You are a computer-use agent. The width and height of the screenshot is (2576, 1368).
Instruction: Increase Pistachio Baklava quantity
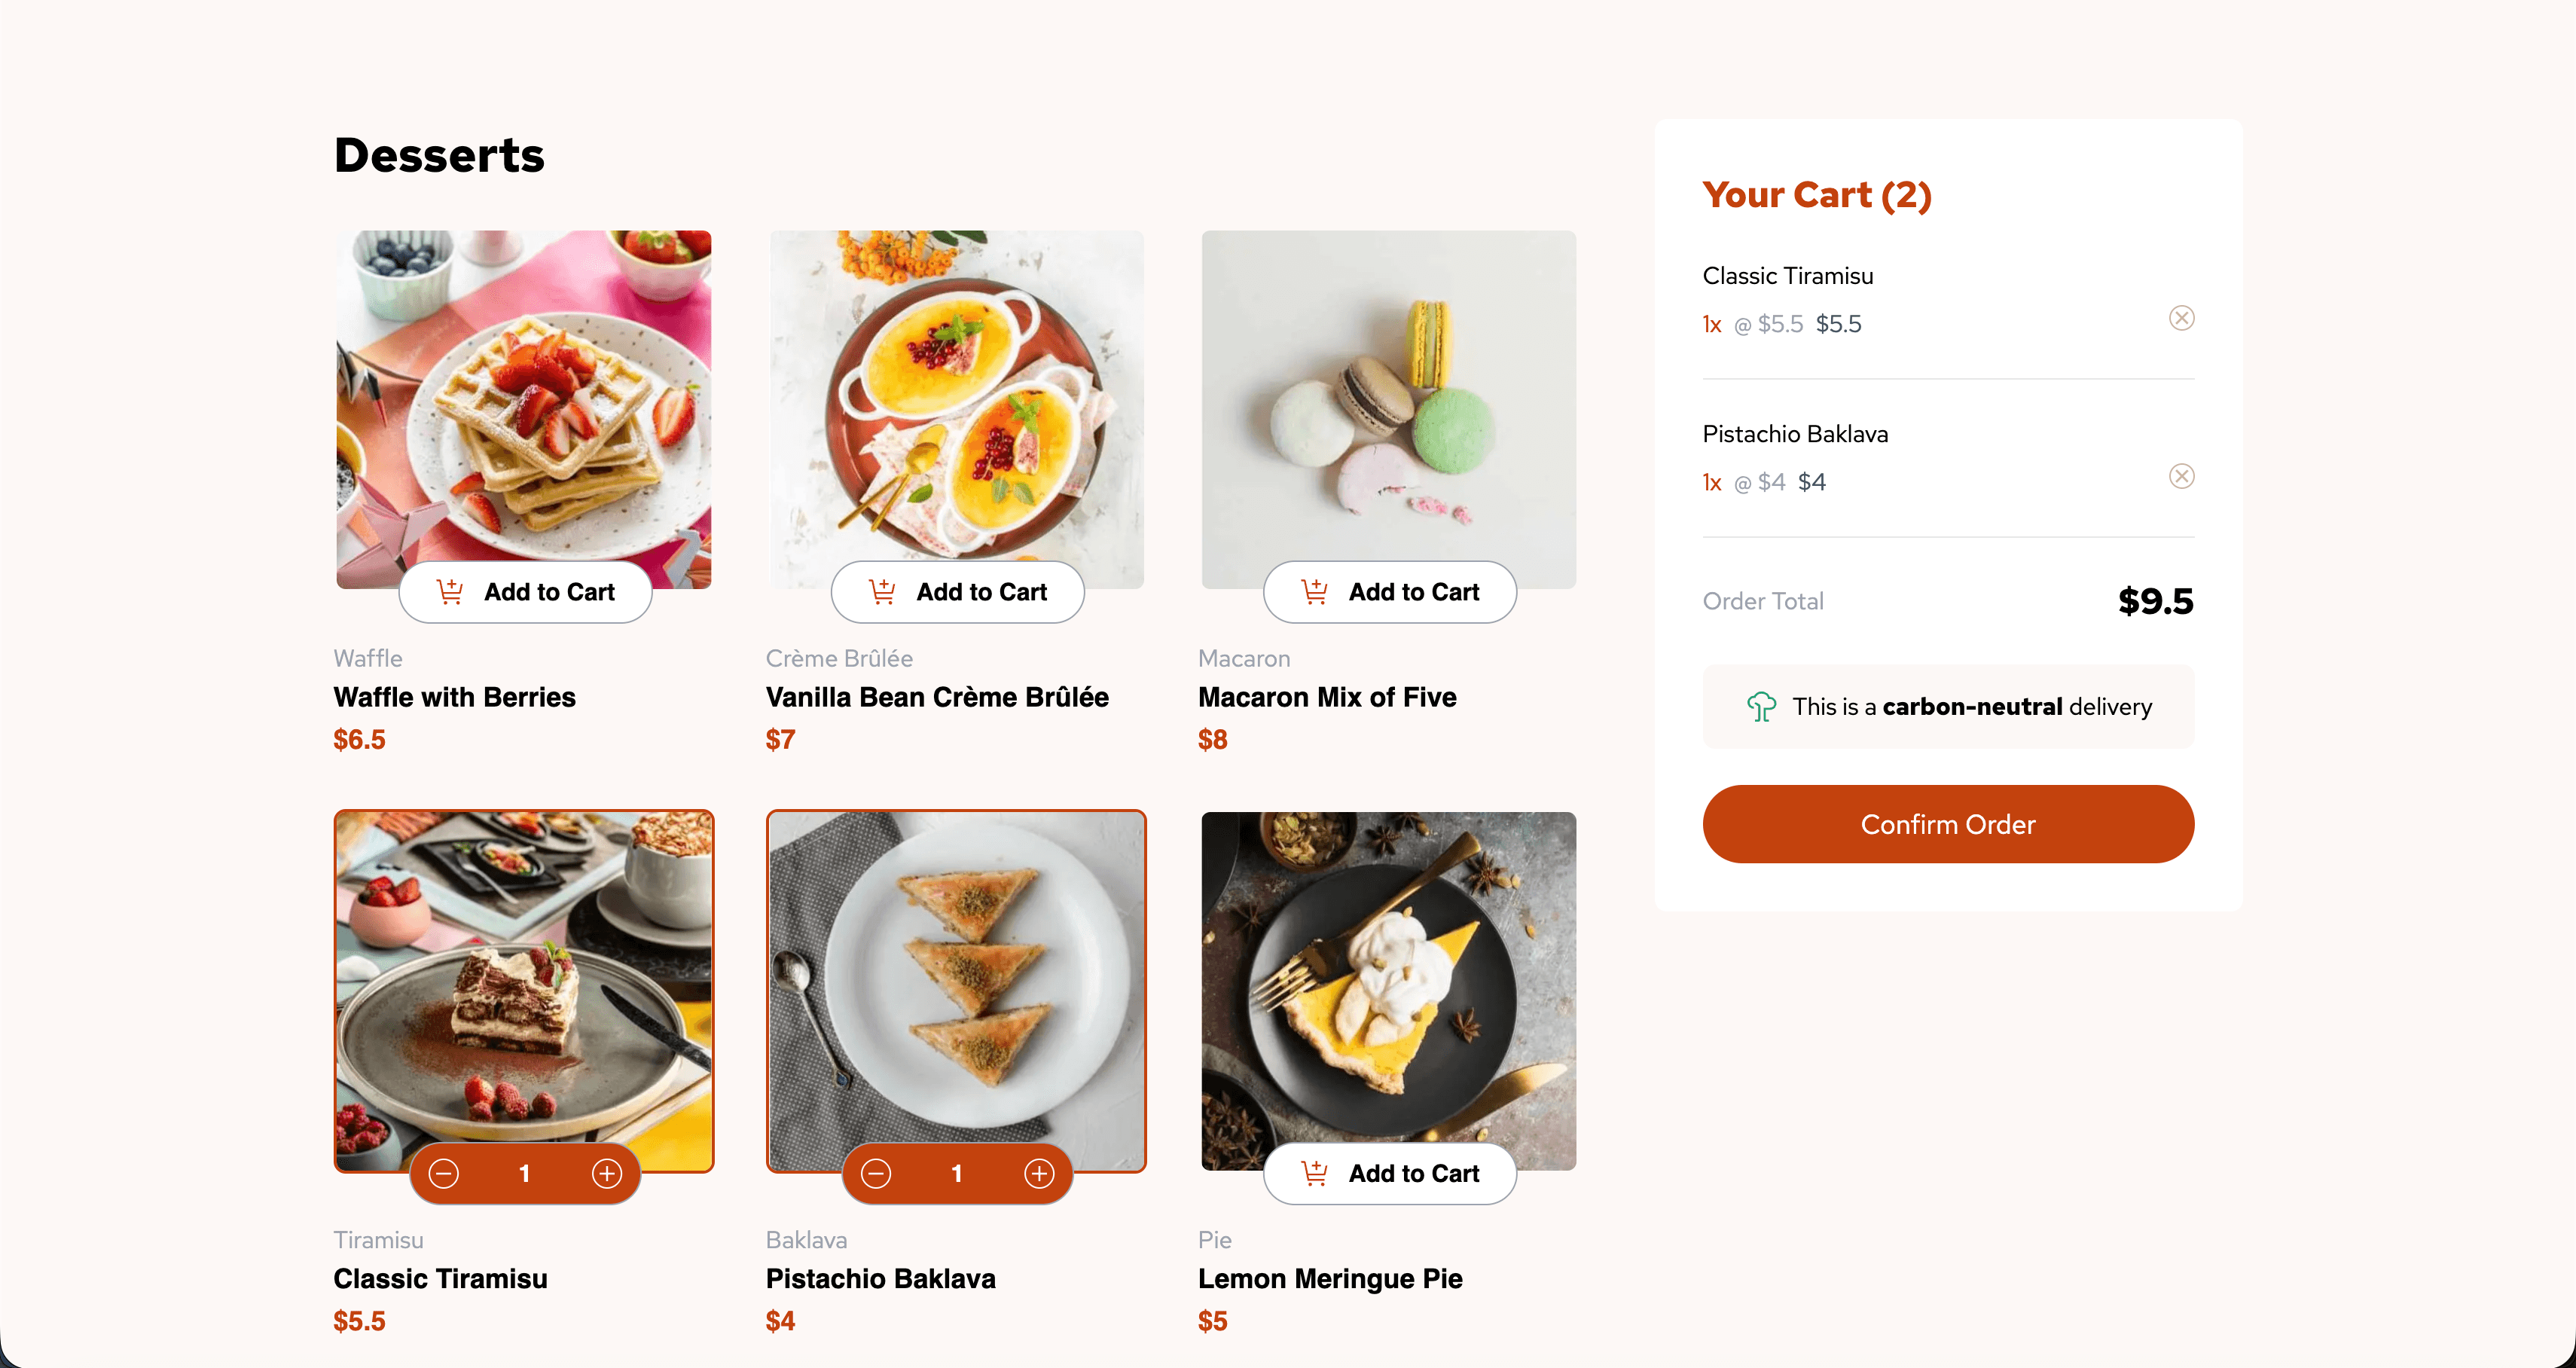1039,1173
